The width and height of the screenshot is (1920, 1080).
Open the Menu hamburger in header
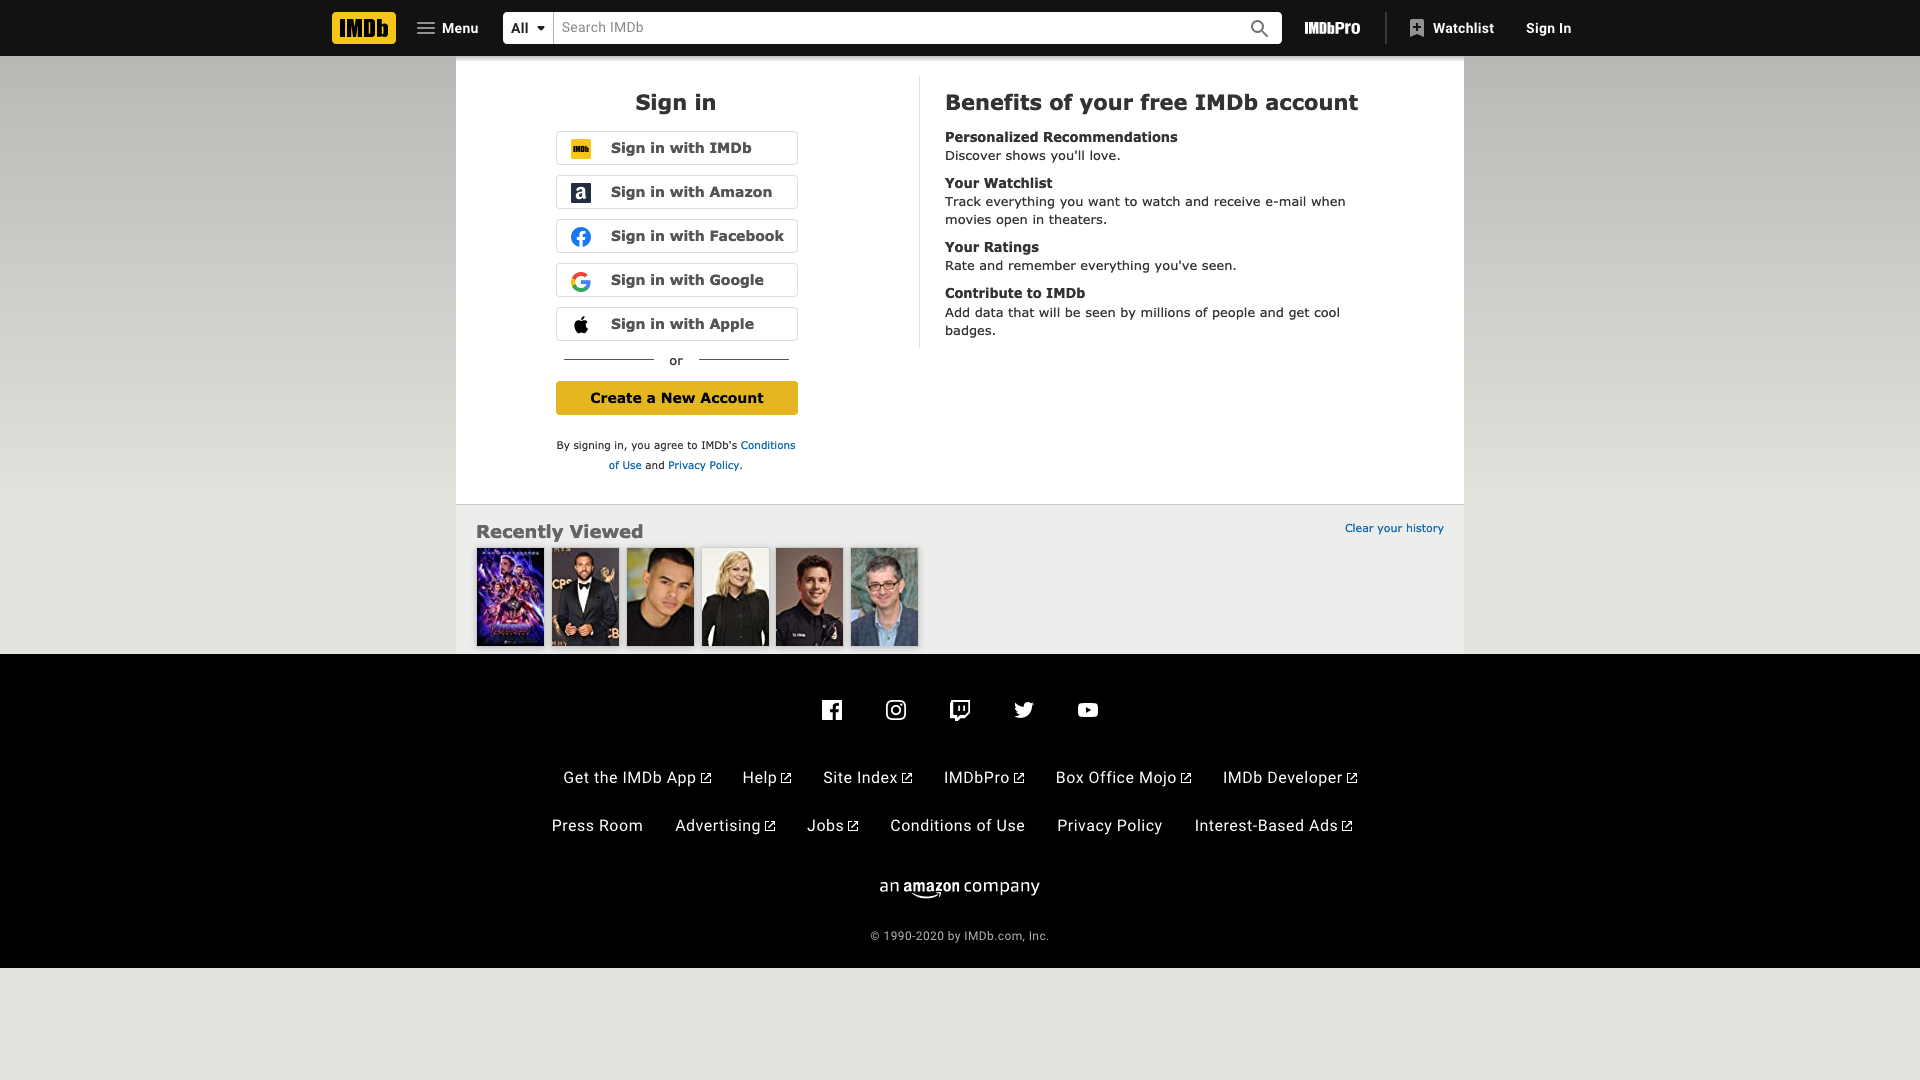click(x=447, y=28)
